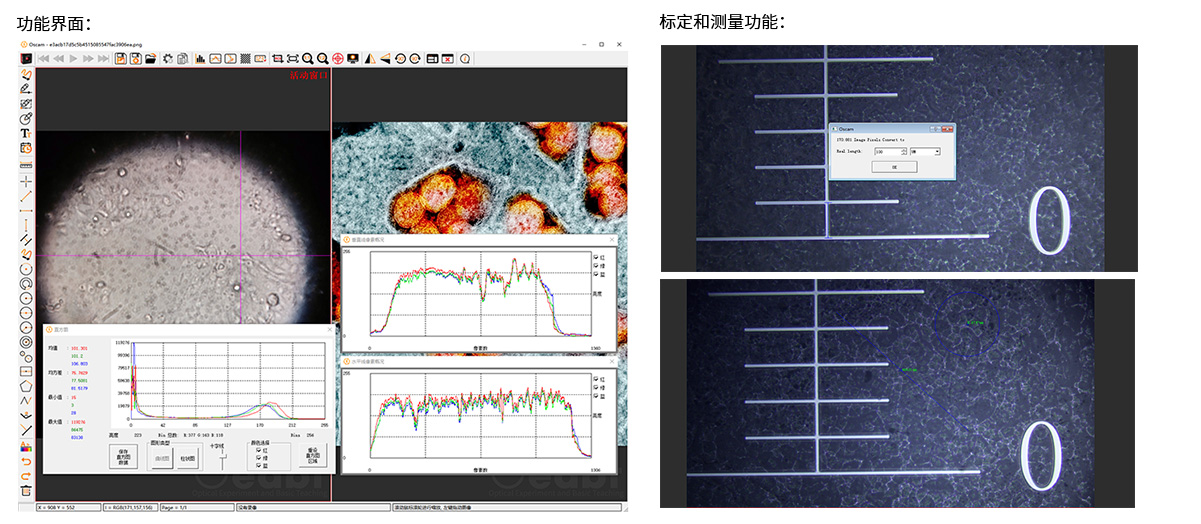
Task: Click OK in the calibration dialog
Action: (x=893, y=167)
